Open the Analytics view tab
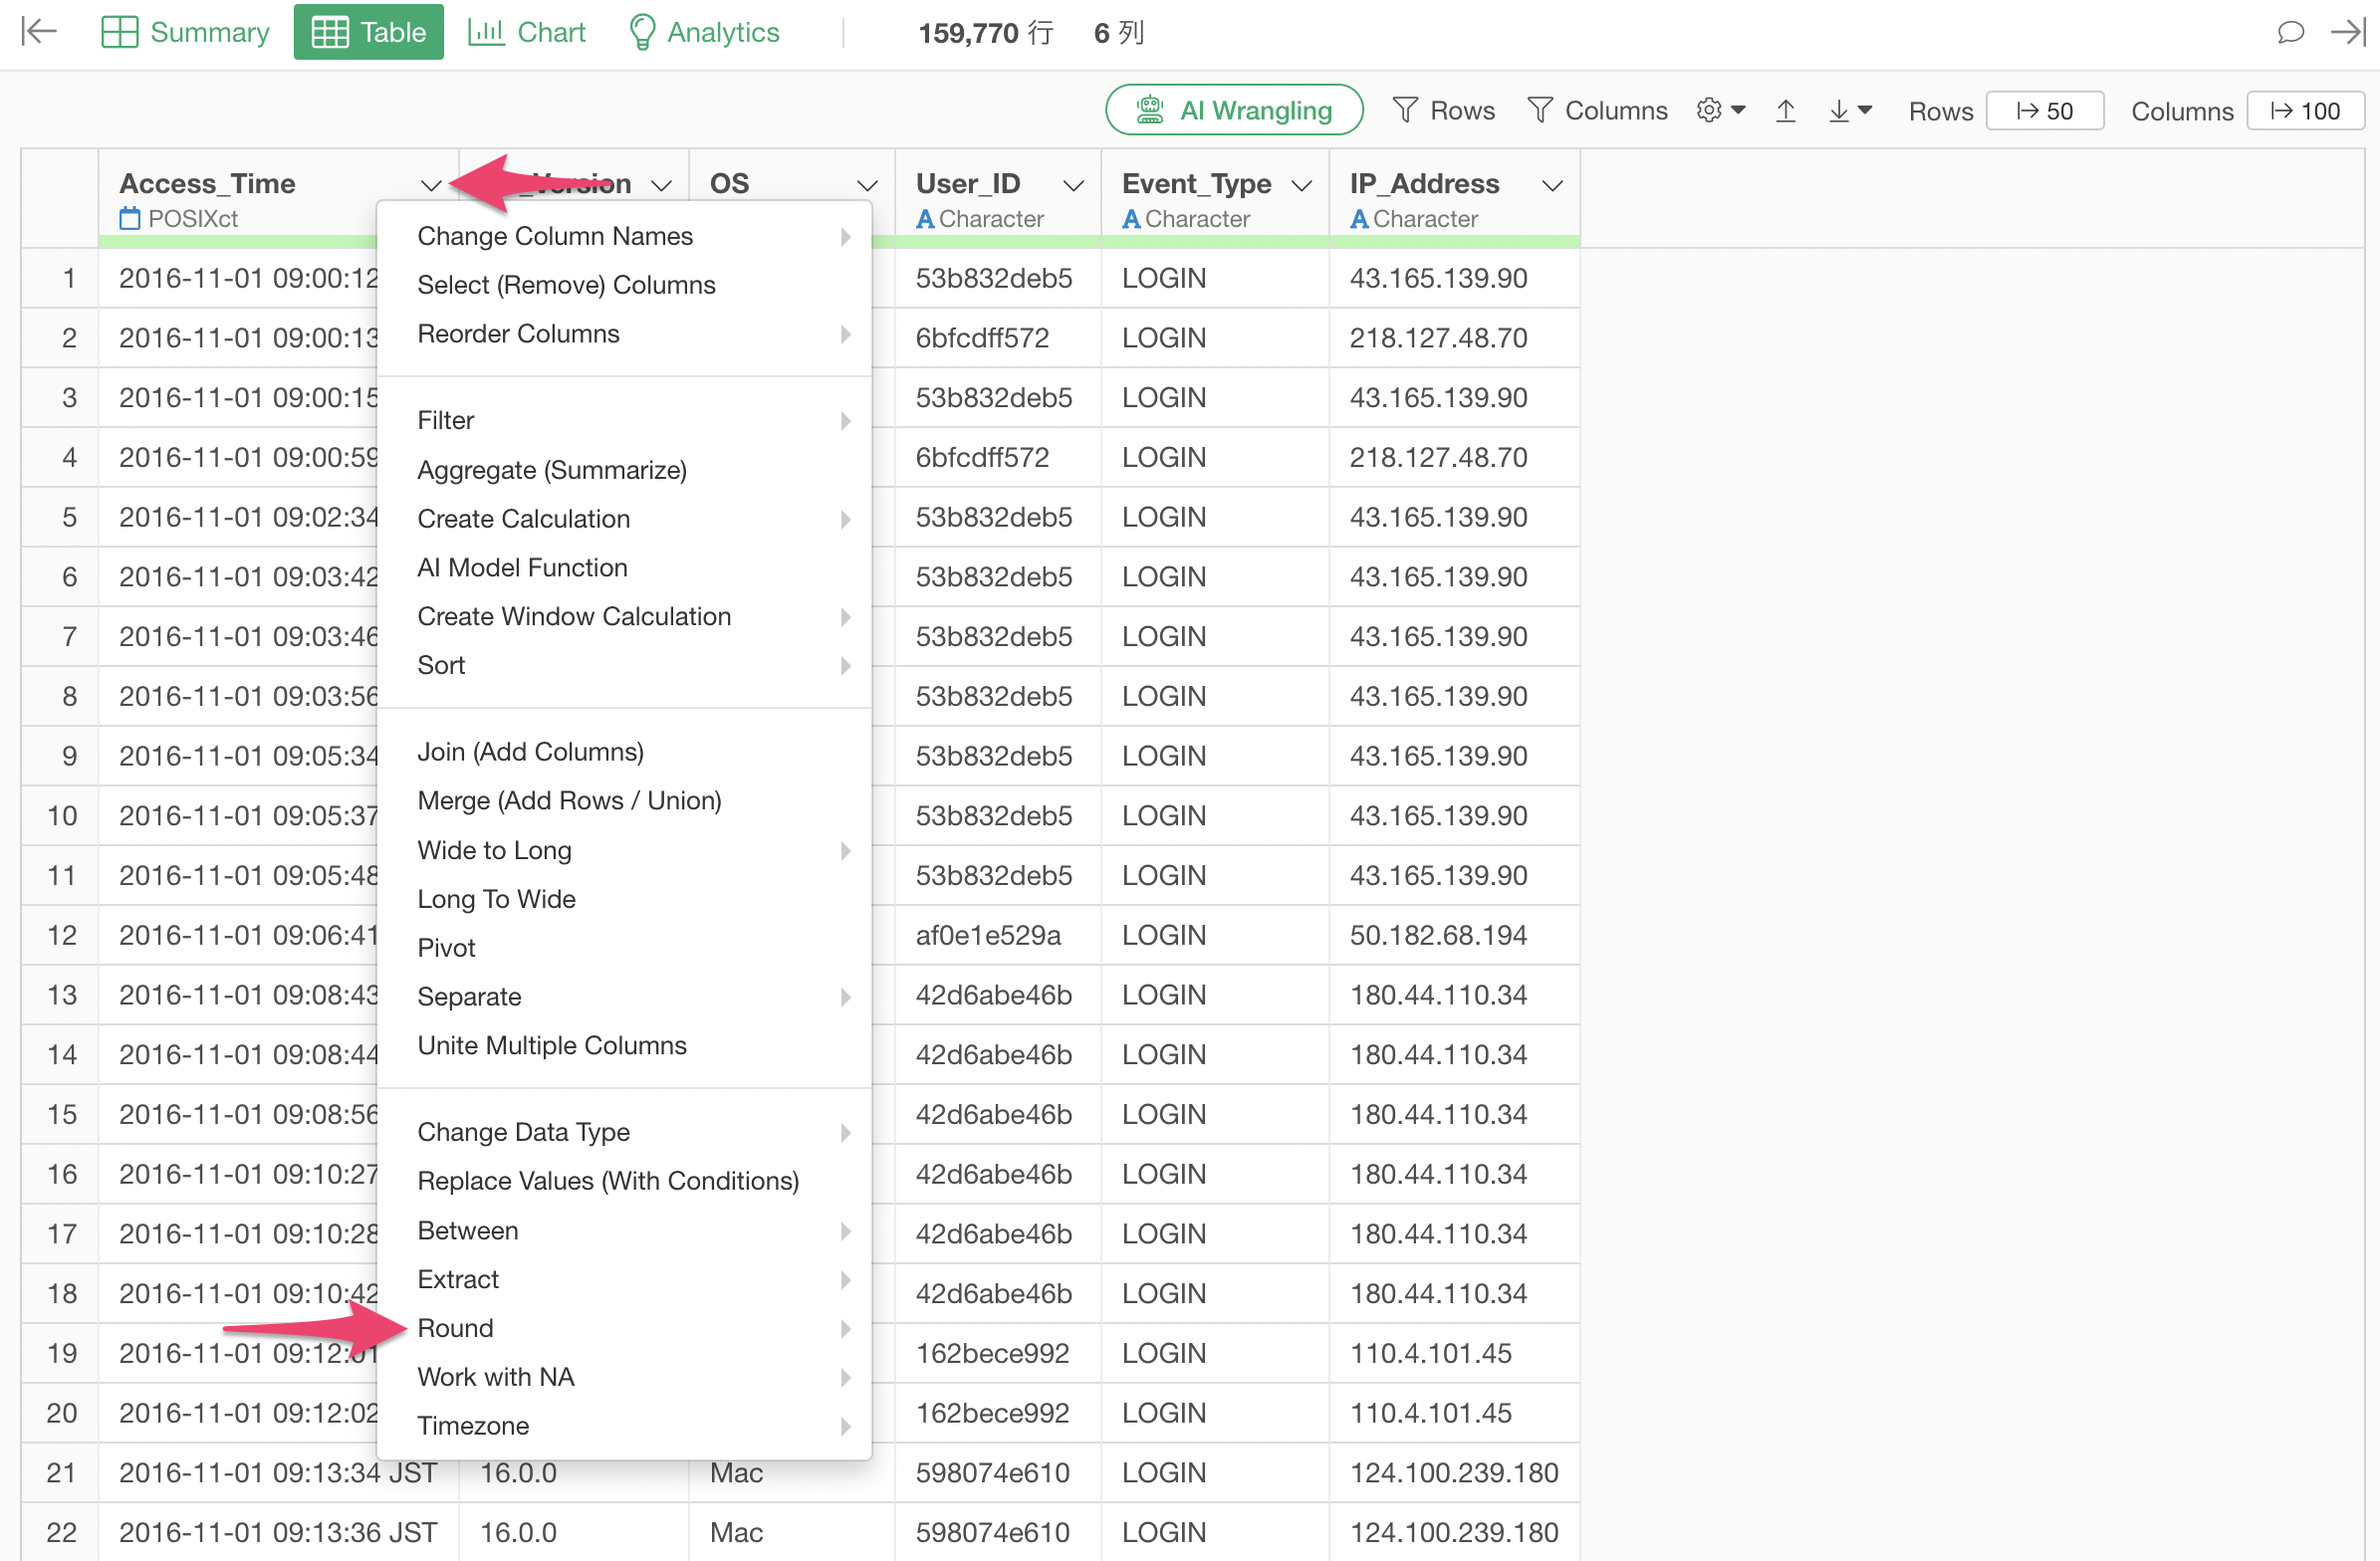Viewport: 2380px width, 1561px height. 704,32
